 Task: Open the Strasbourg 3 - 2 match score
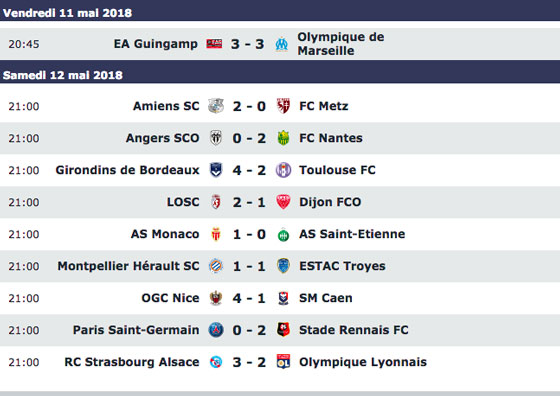[249, 362]
